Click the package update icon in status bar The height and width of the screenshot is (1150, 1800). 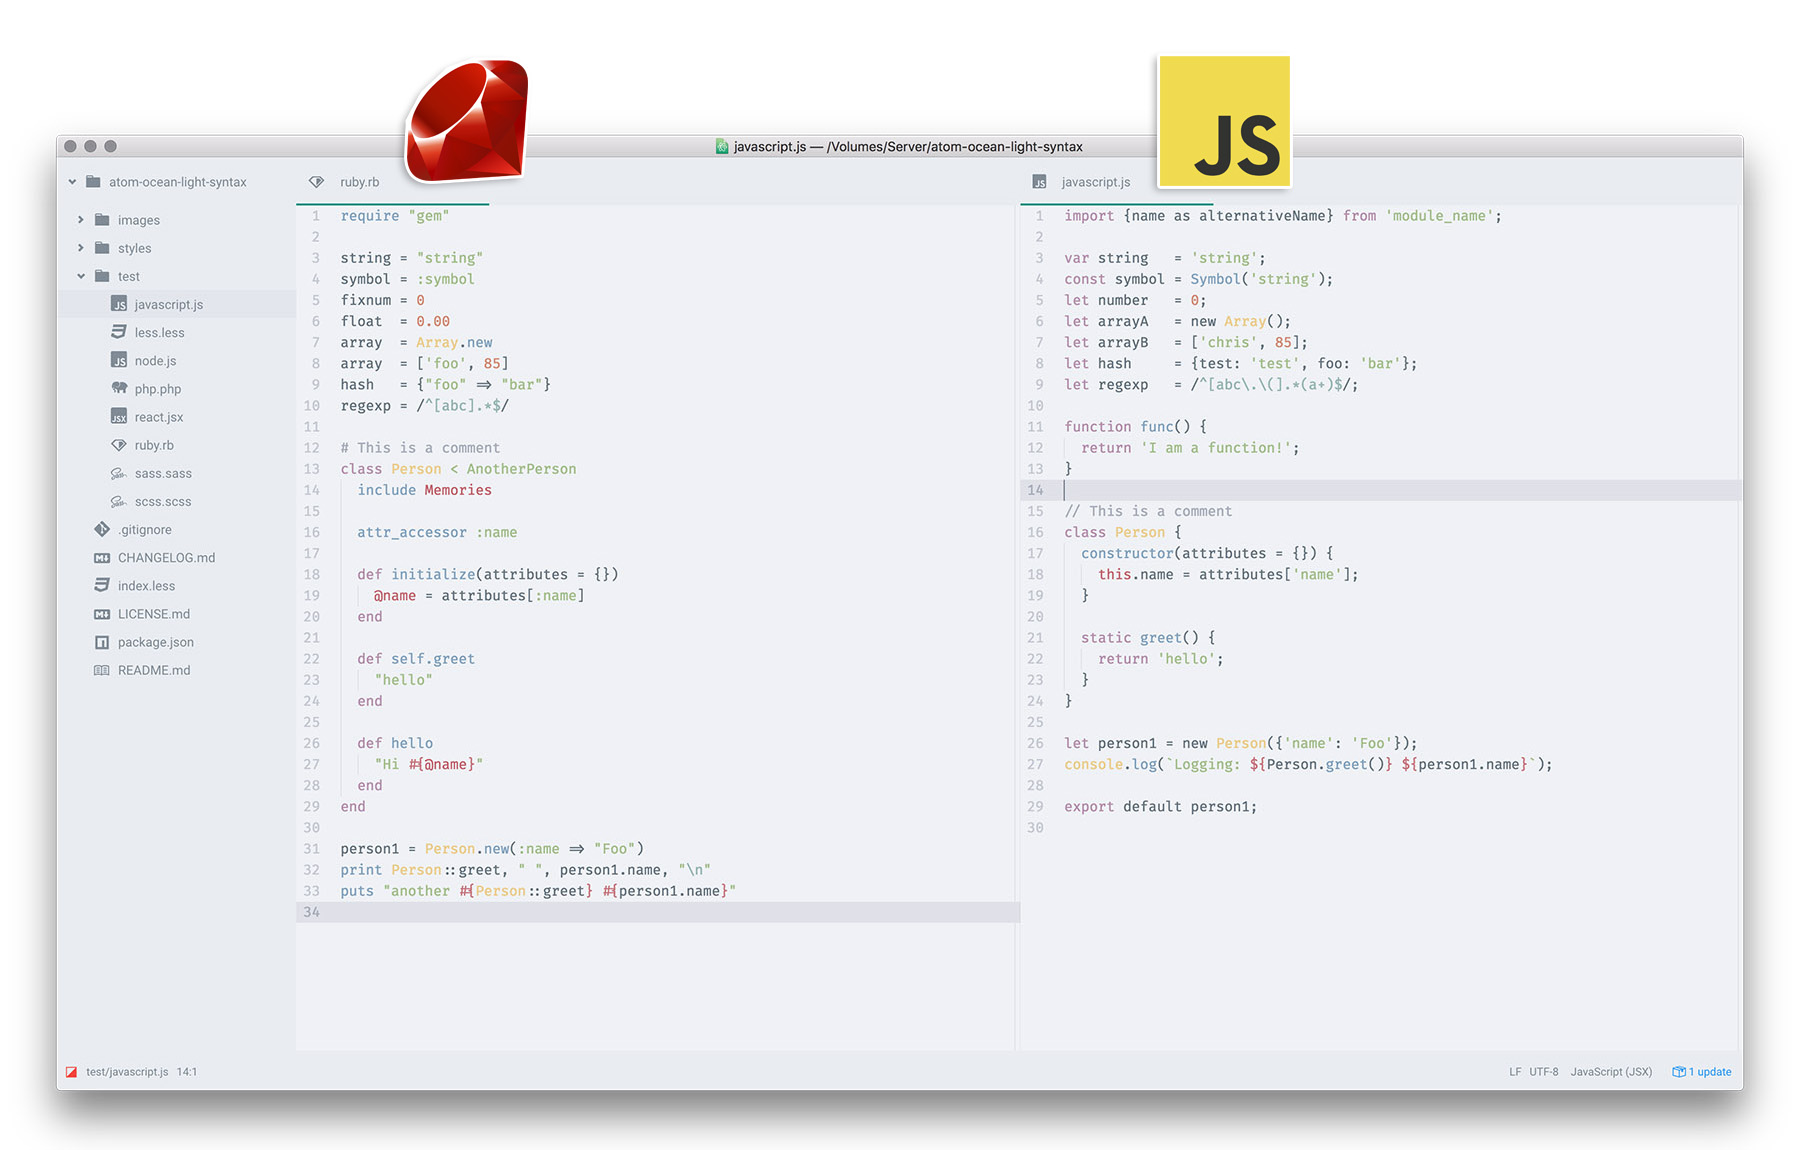click(x=1678, y=1072)
